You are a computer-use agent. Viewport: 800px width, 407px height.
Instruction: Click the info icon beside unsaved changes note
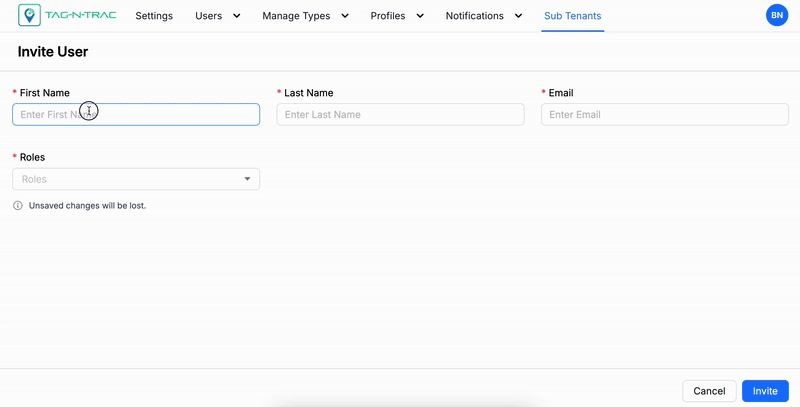(18, 206)
